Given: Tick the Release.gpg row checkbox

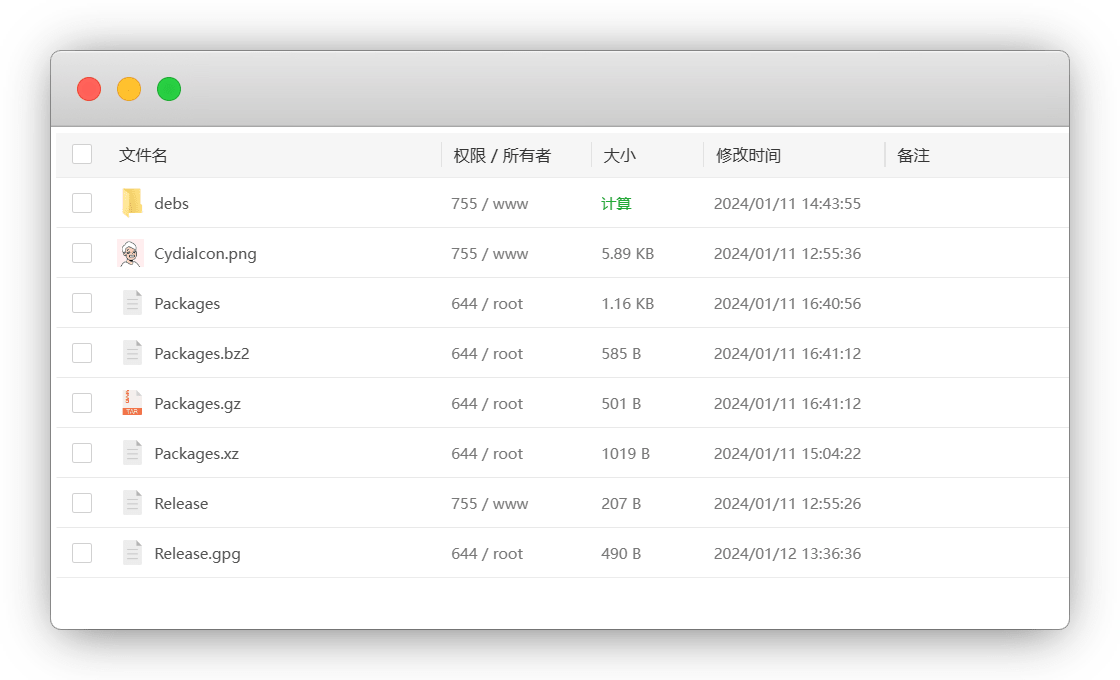Looking at the screenshot, I should pyautogui.click(x=82, y=553).
